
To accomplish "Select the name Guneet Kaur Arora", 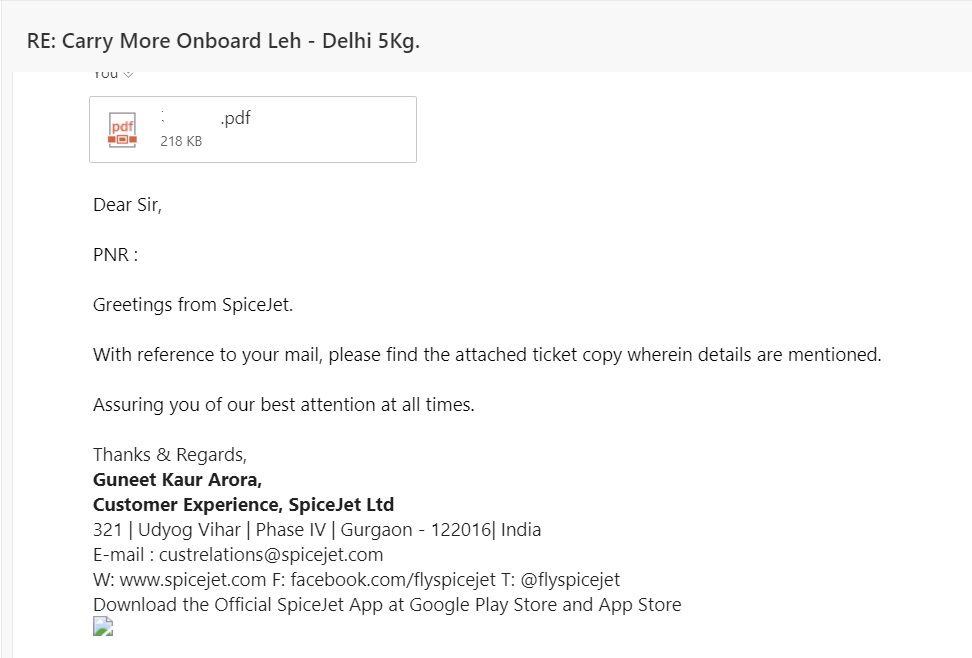I will click(x=177, y=480).
